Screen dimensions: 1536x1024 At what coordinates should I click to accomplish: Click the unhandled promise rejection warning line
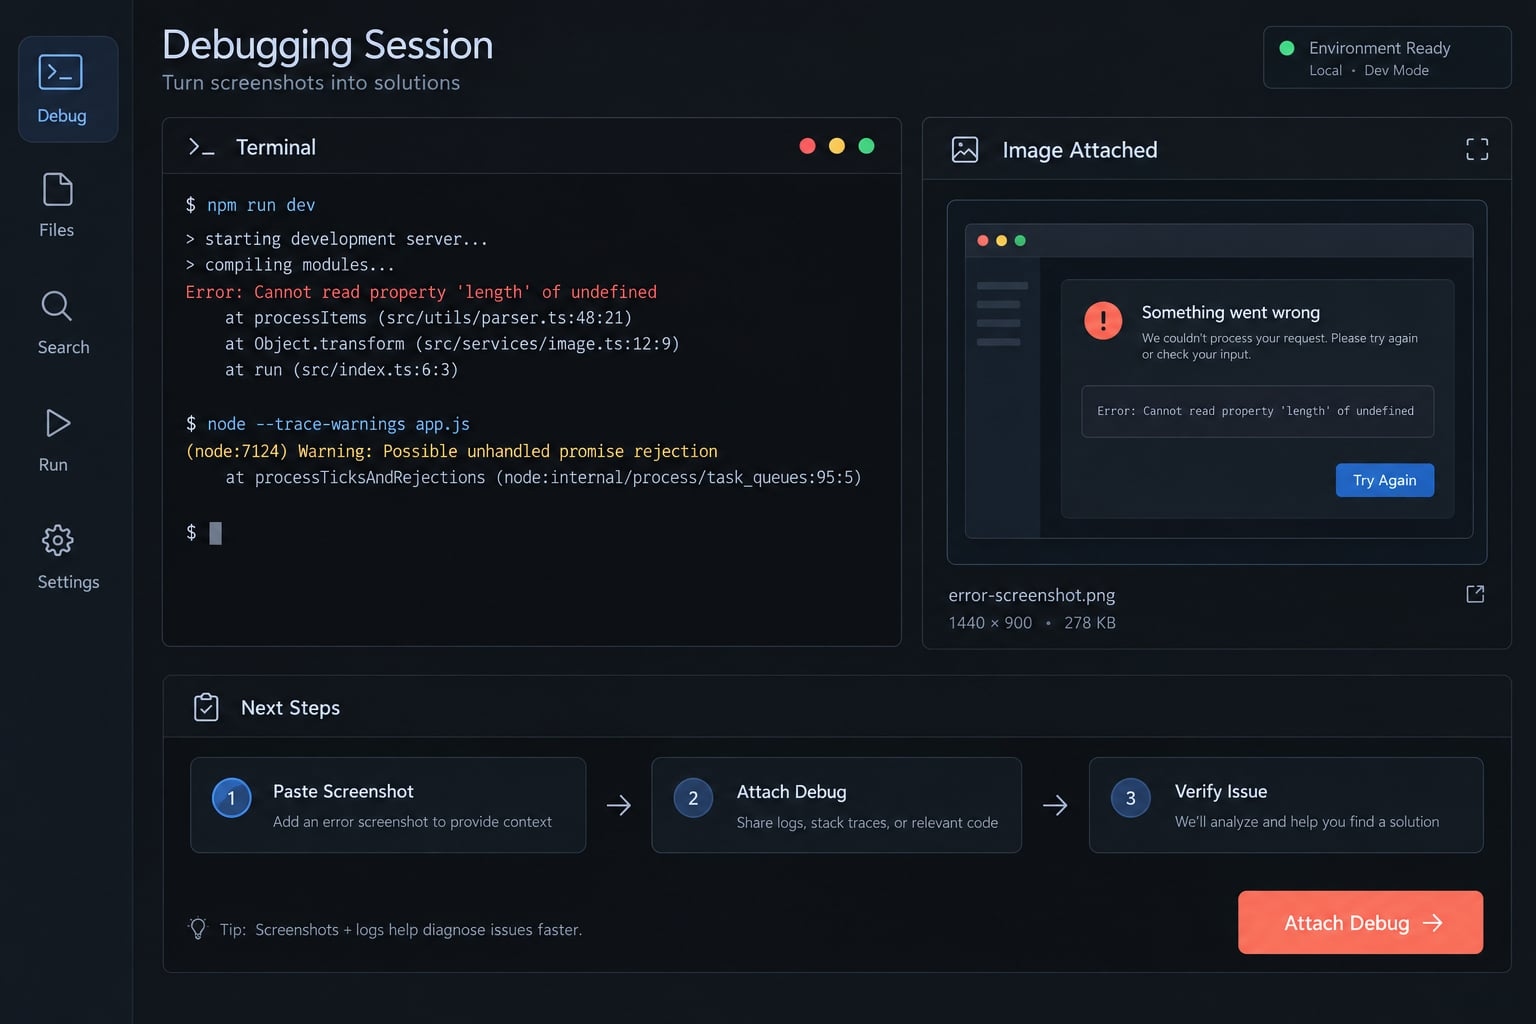click(451, 451)
